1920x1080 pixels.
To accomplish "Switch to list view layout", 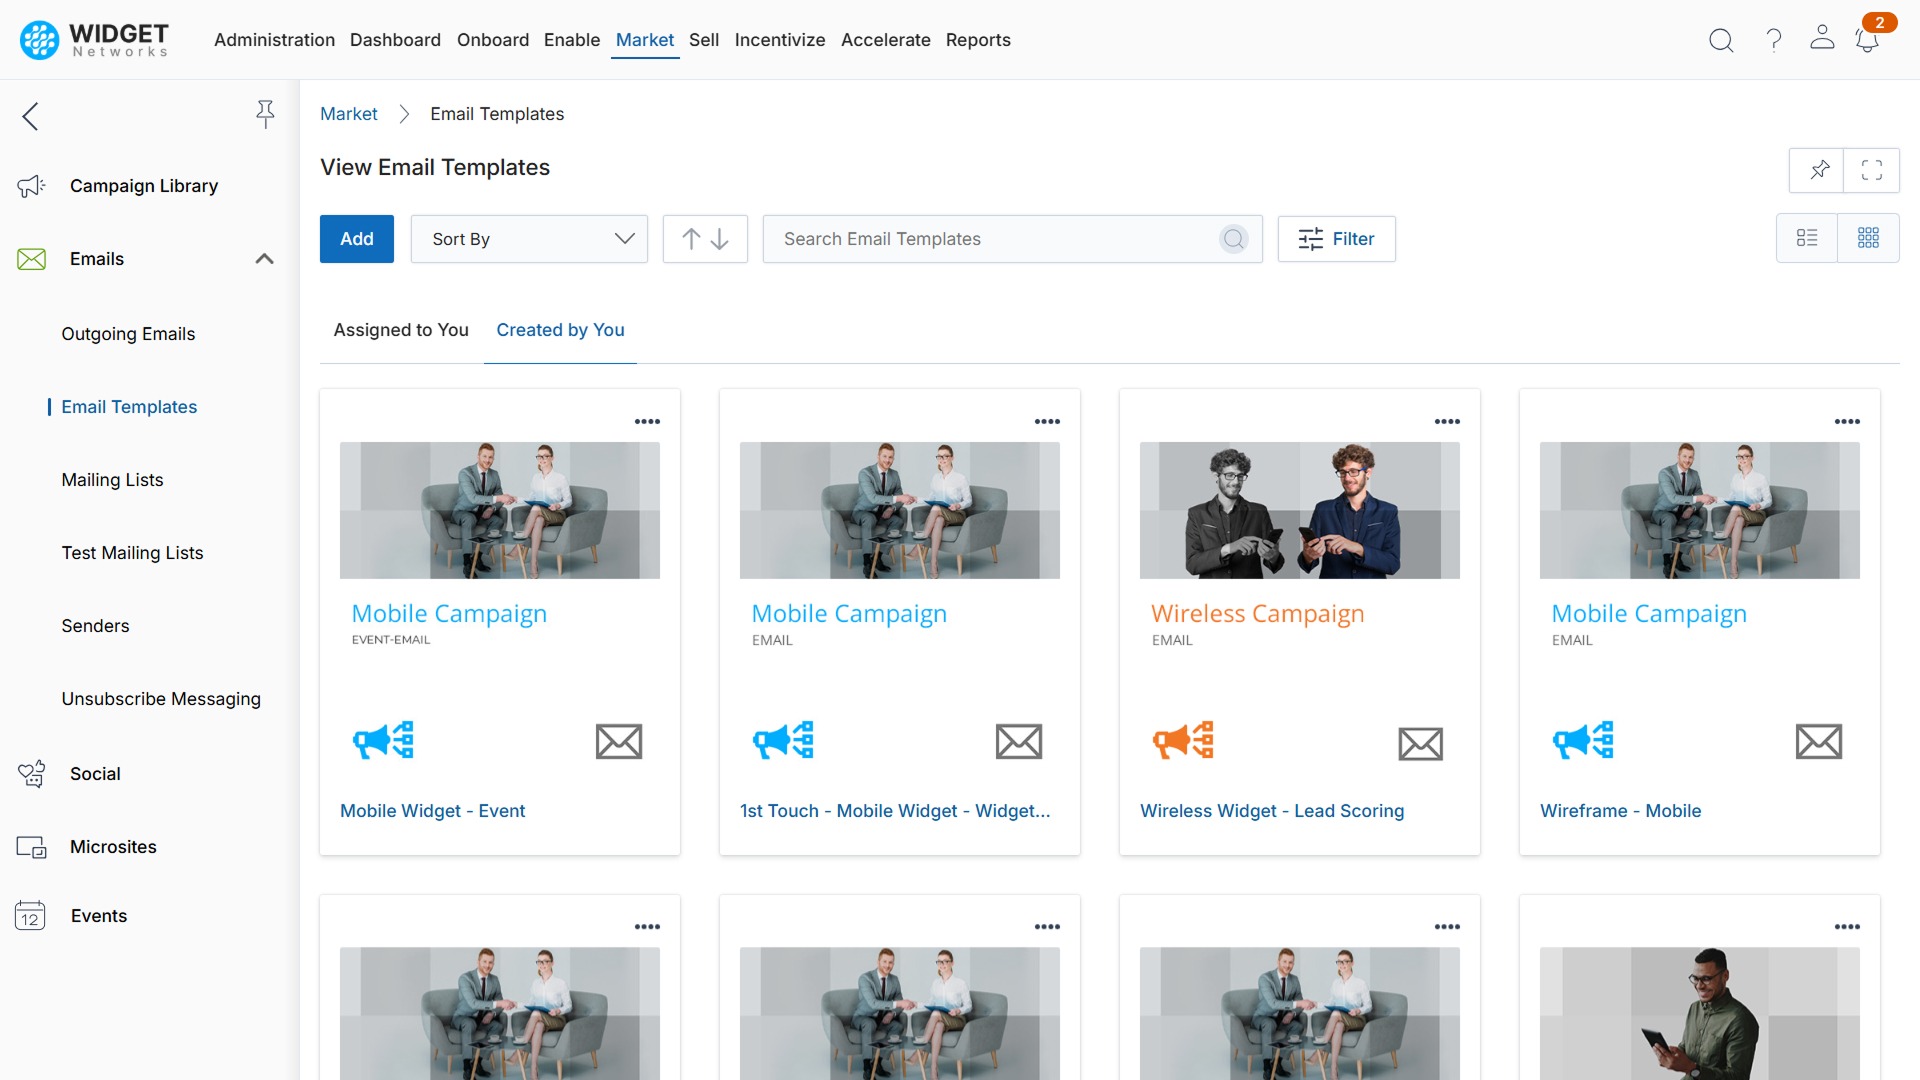I will coord(1808,238).
